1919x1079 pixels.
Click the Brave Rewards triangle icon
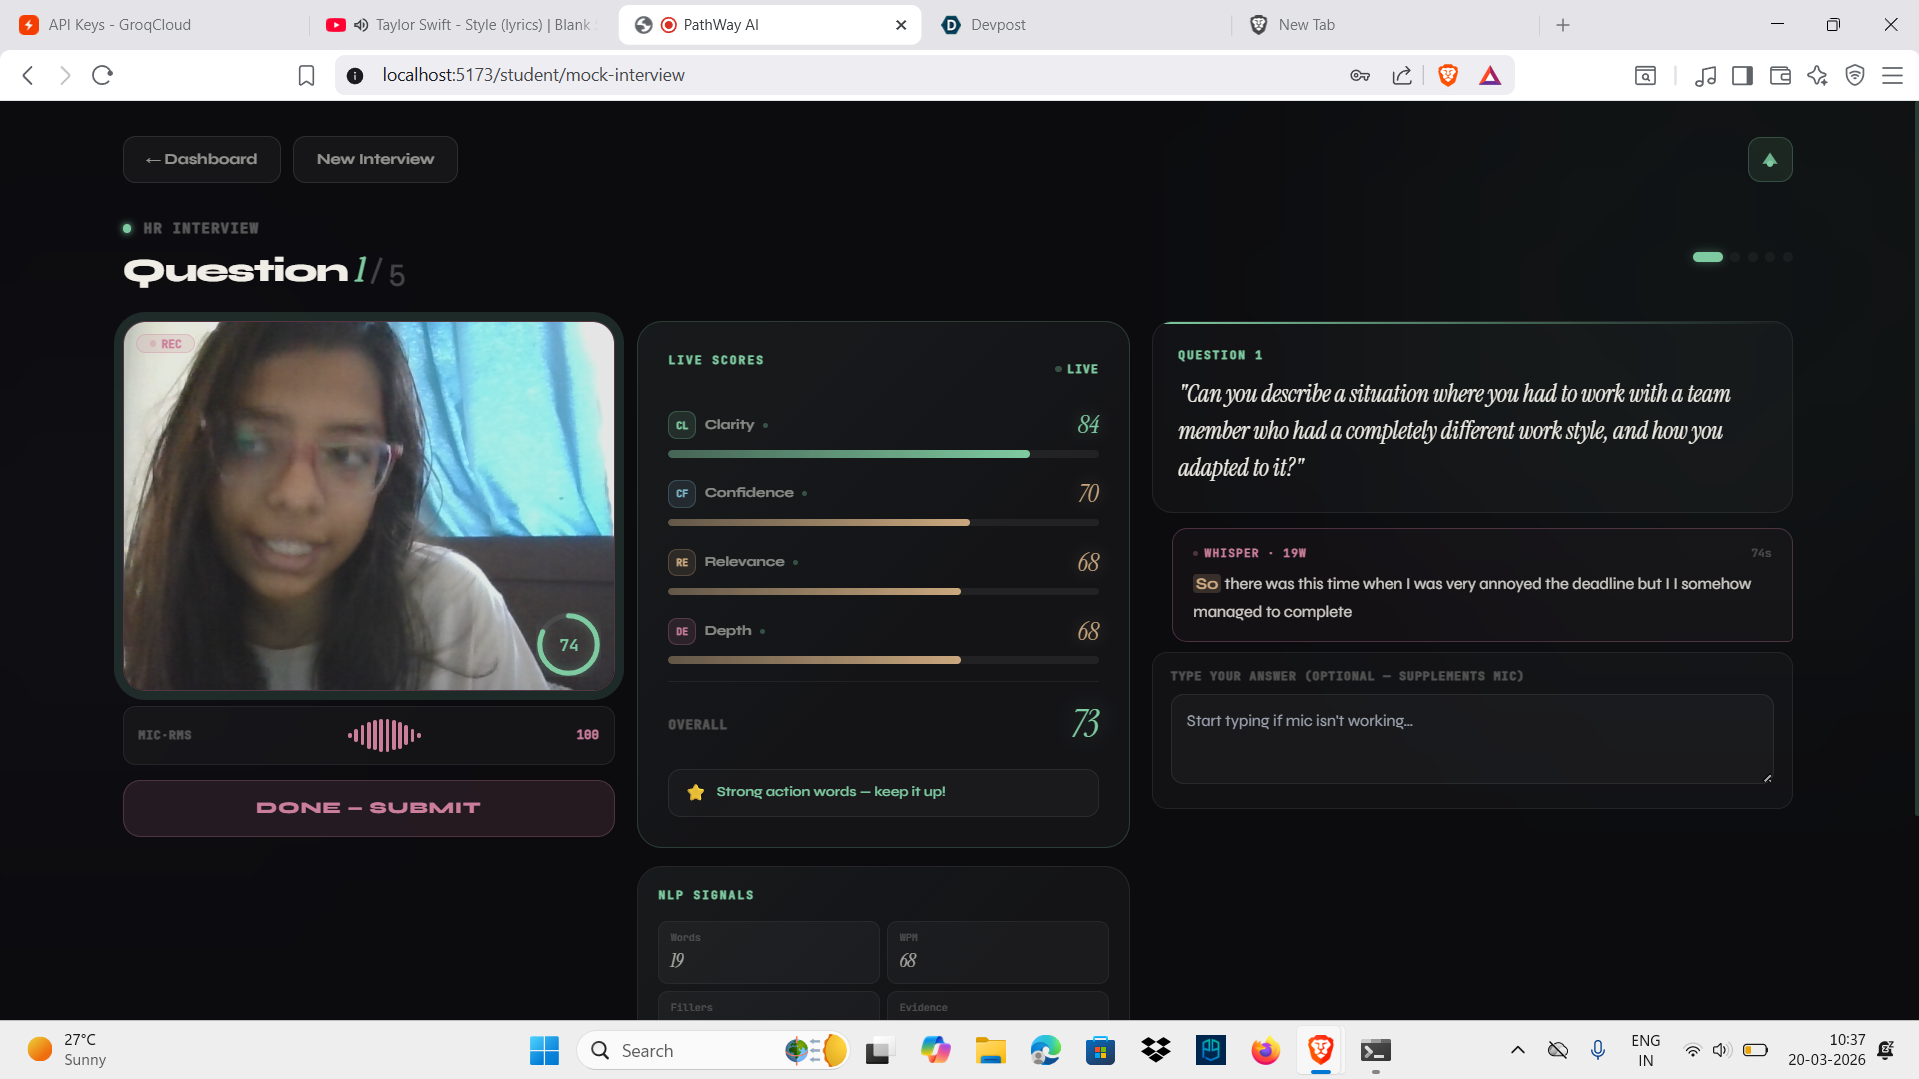pos(1490,75)
